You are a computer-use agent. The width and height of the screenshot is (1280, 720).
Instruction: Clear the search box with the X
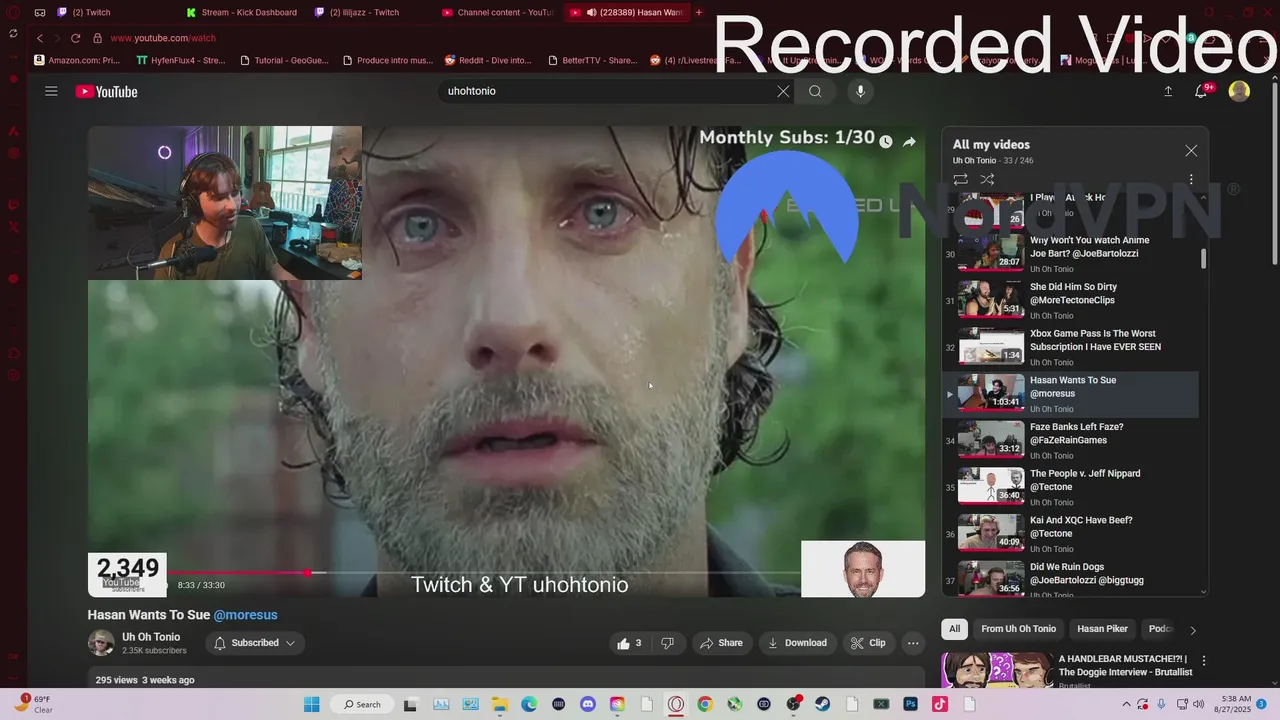(x=783, y=91)
